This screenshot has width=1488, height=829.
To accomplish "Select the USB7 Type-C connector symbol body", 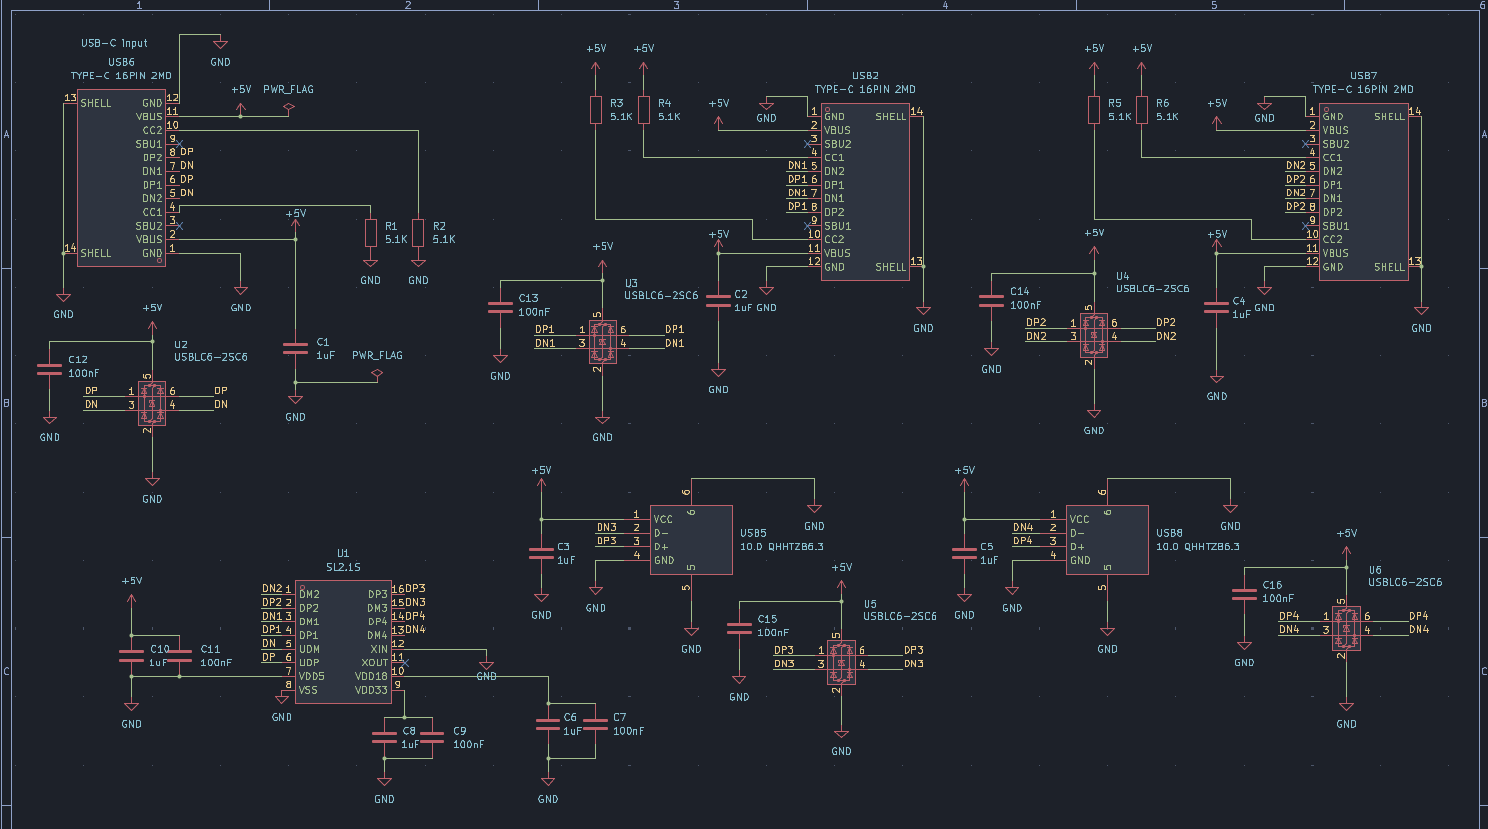I will click(x=1363, y=192).
